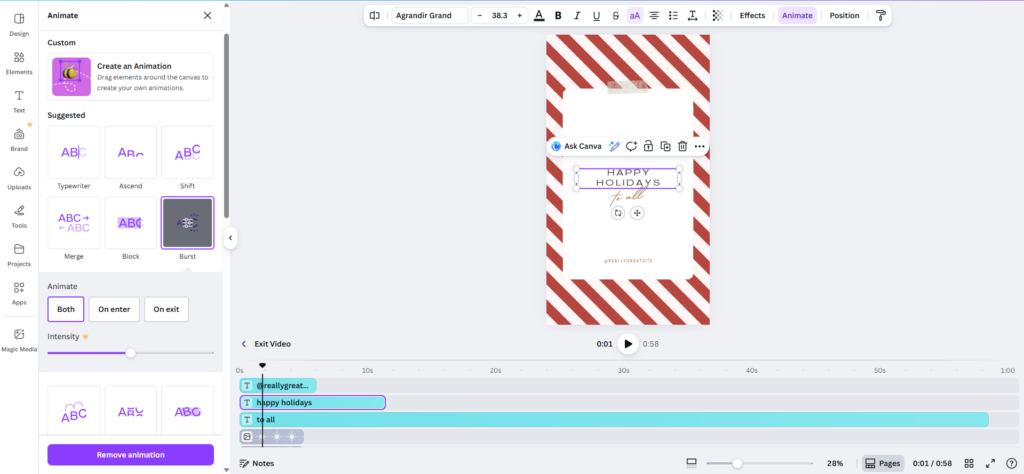Toggle italic text formatting
Screen dimensions: 1024x474
pyautogui.click(x=577, y=16)
